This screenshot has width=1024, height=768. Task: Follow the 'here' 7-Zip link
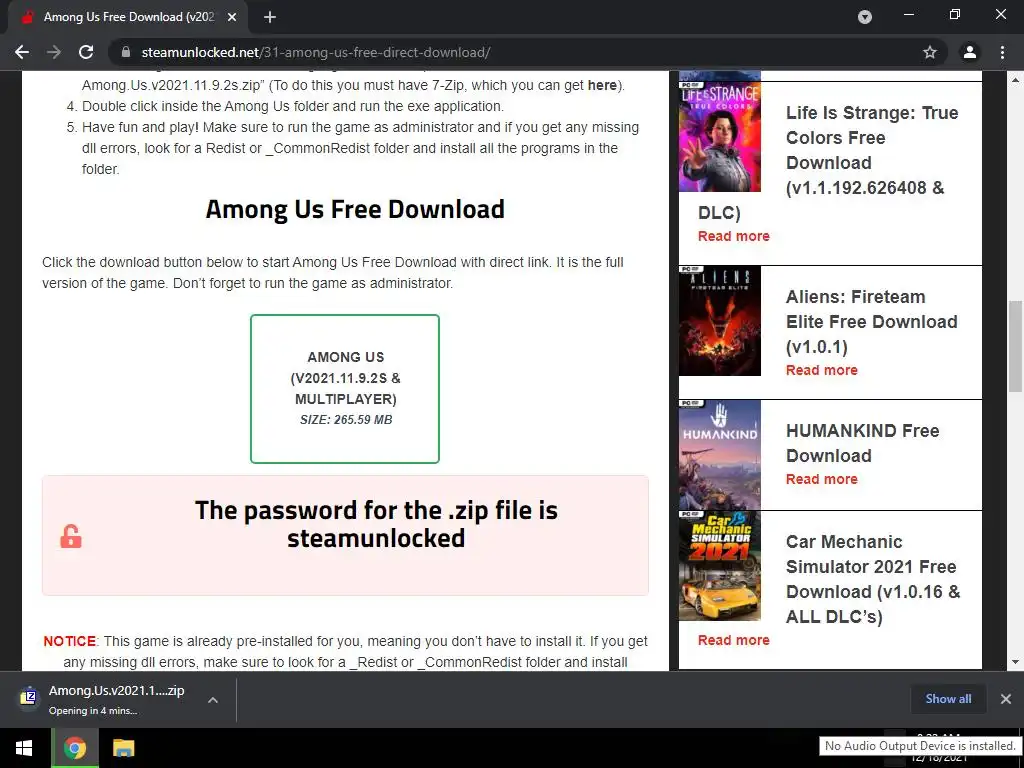point(602,86)
